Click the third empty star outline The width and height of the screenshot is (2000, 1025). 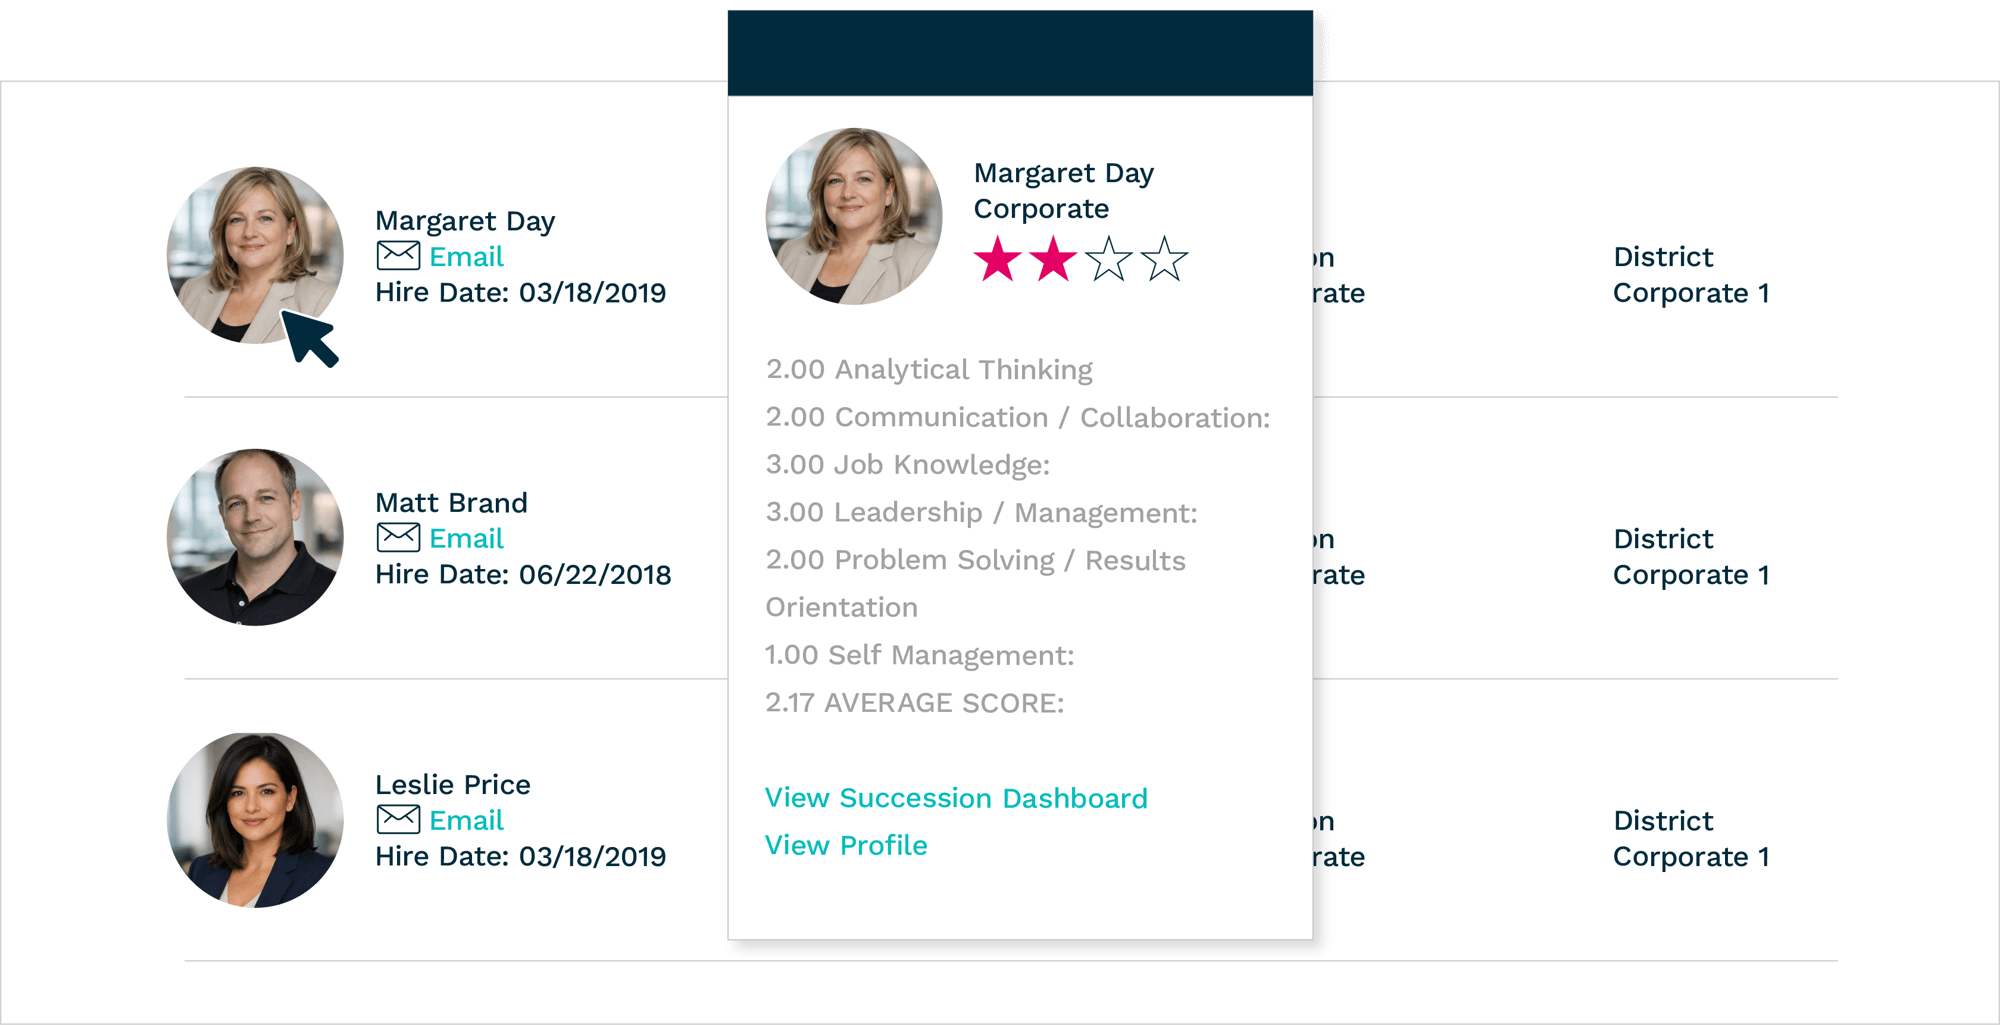coord(1109,259)
